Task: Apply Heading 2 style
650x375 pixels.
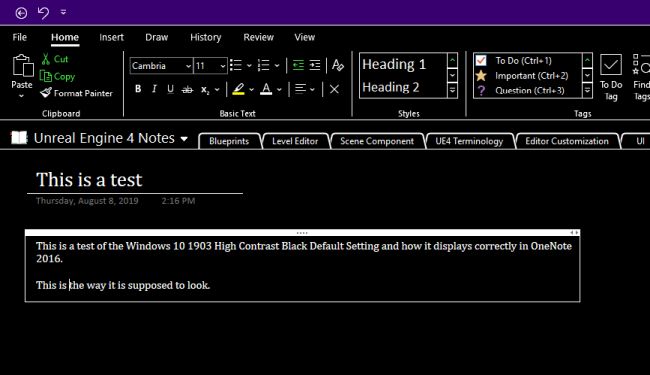Action: coord(390,87)
